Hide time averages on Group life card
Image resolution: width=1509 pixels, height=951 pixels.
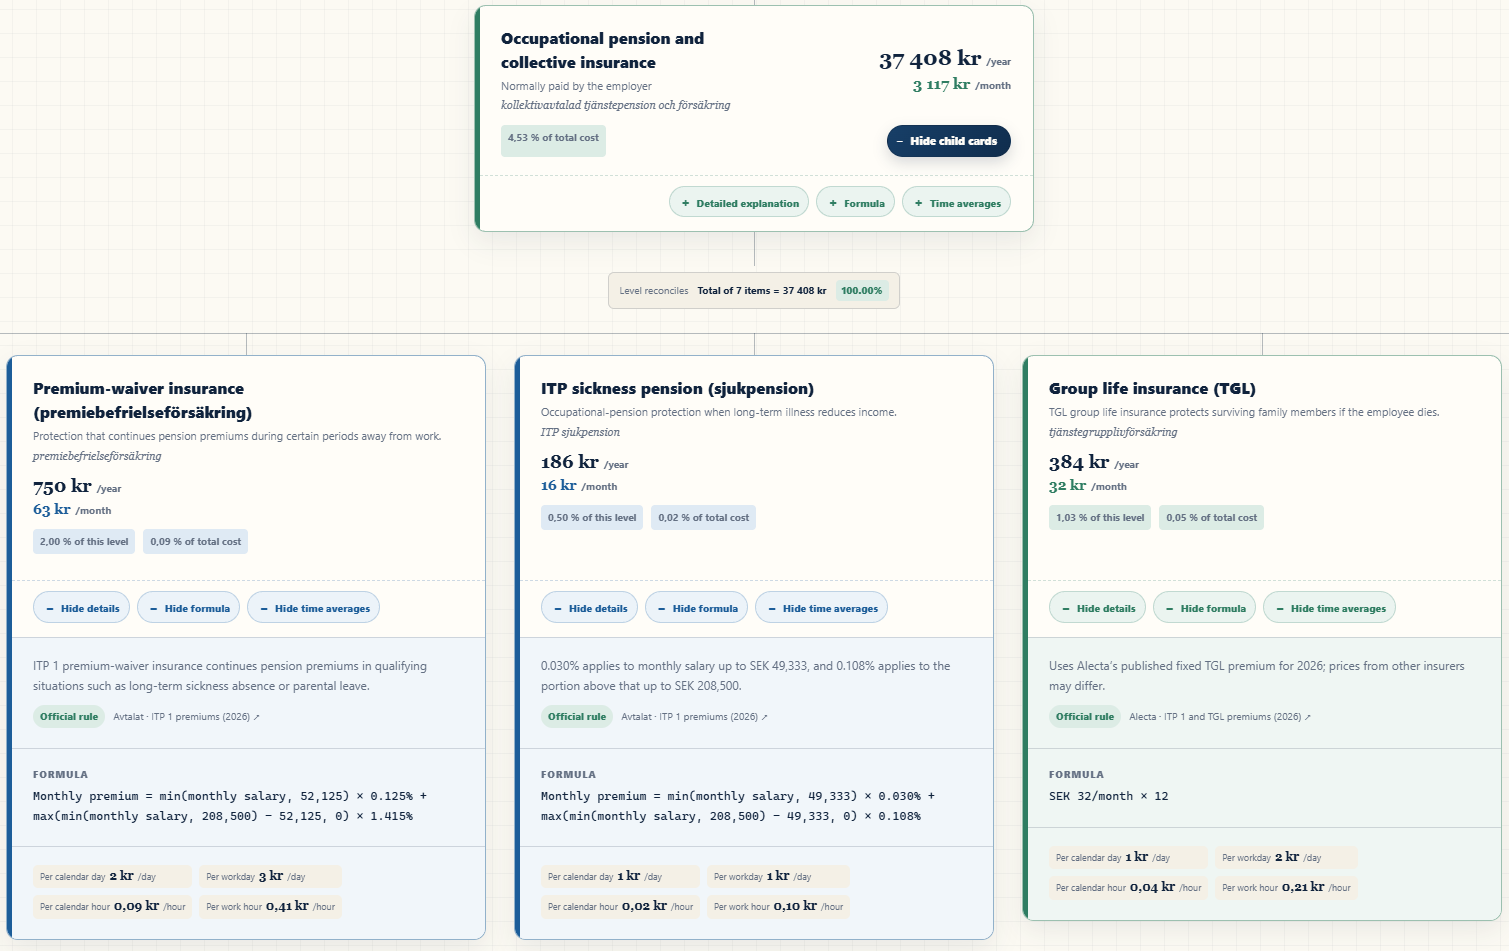coord(1329,608)
